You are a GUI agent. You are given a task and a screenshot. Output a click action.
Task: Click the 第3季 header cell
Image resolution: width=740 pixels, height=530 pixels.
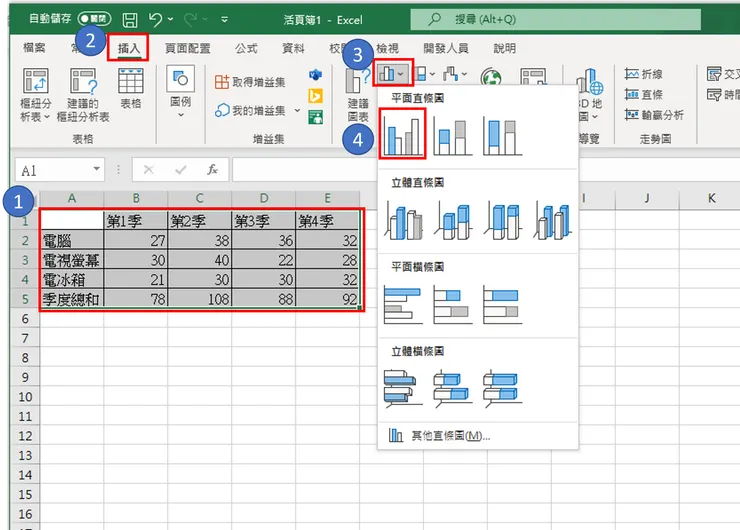pos(263,221)
